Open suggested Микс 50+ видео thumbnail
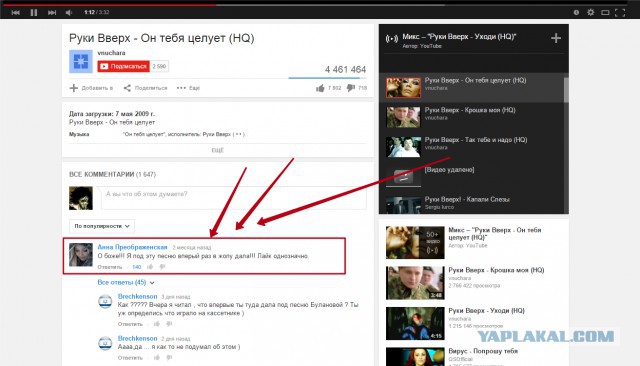Screen dimensions: 640x366 pyautogui.click(x=415, y=243)
